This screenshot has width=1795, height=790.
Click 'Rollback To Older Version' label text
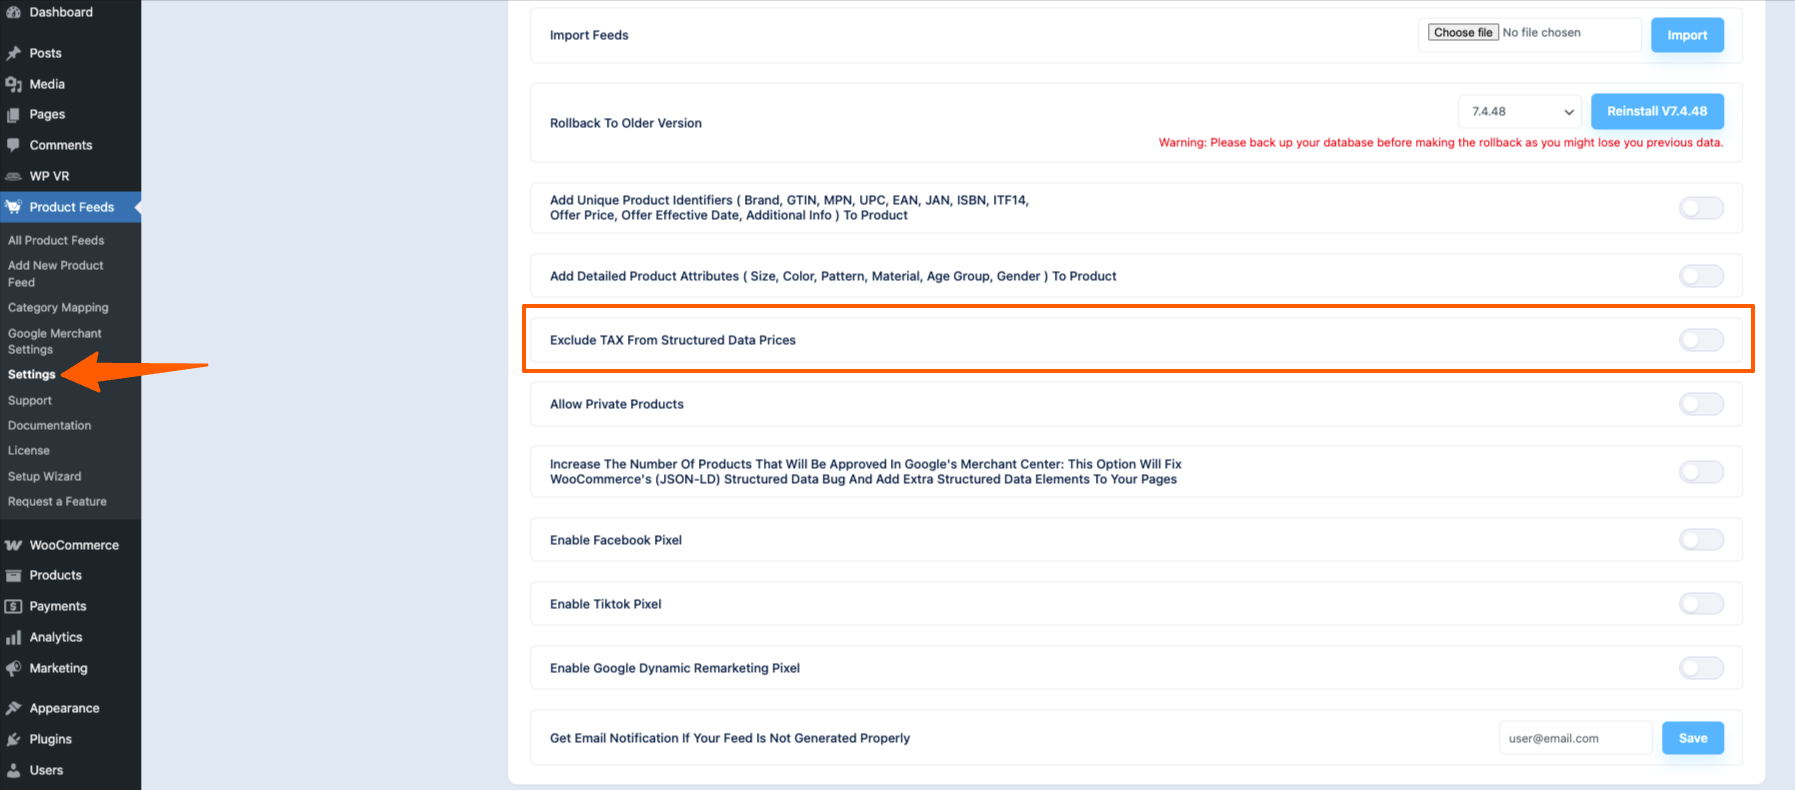(626, 123)
